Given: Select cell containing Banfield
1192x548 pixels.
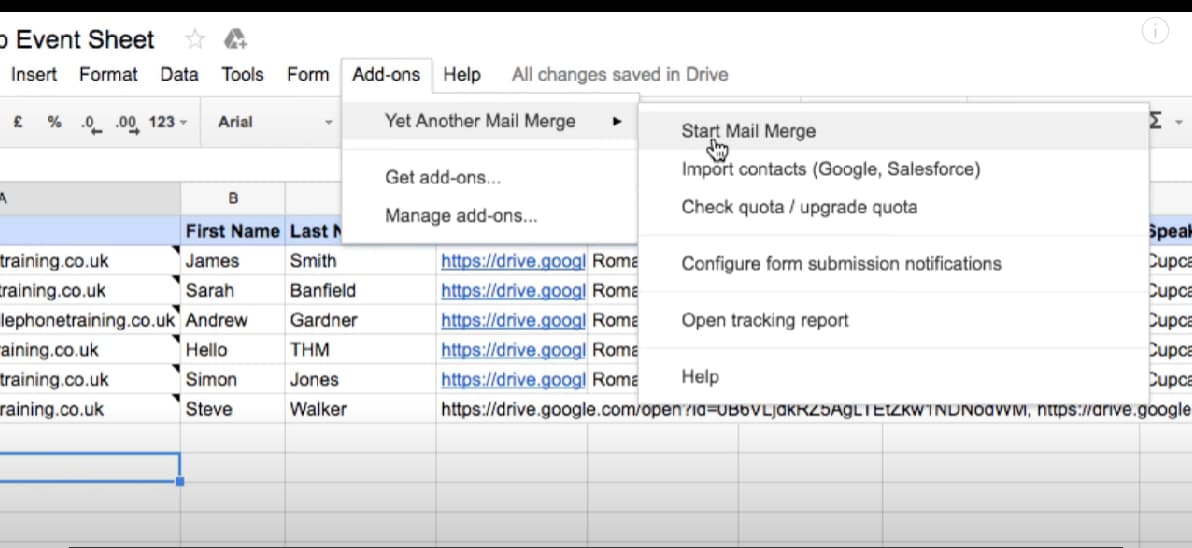Looking at the screenshot, I should point(360,290).
